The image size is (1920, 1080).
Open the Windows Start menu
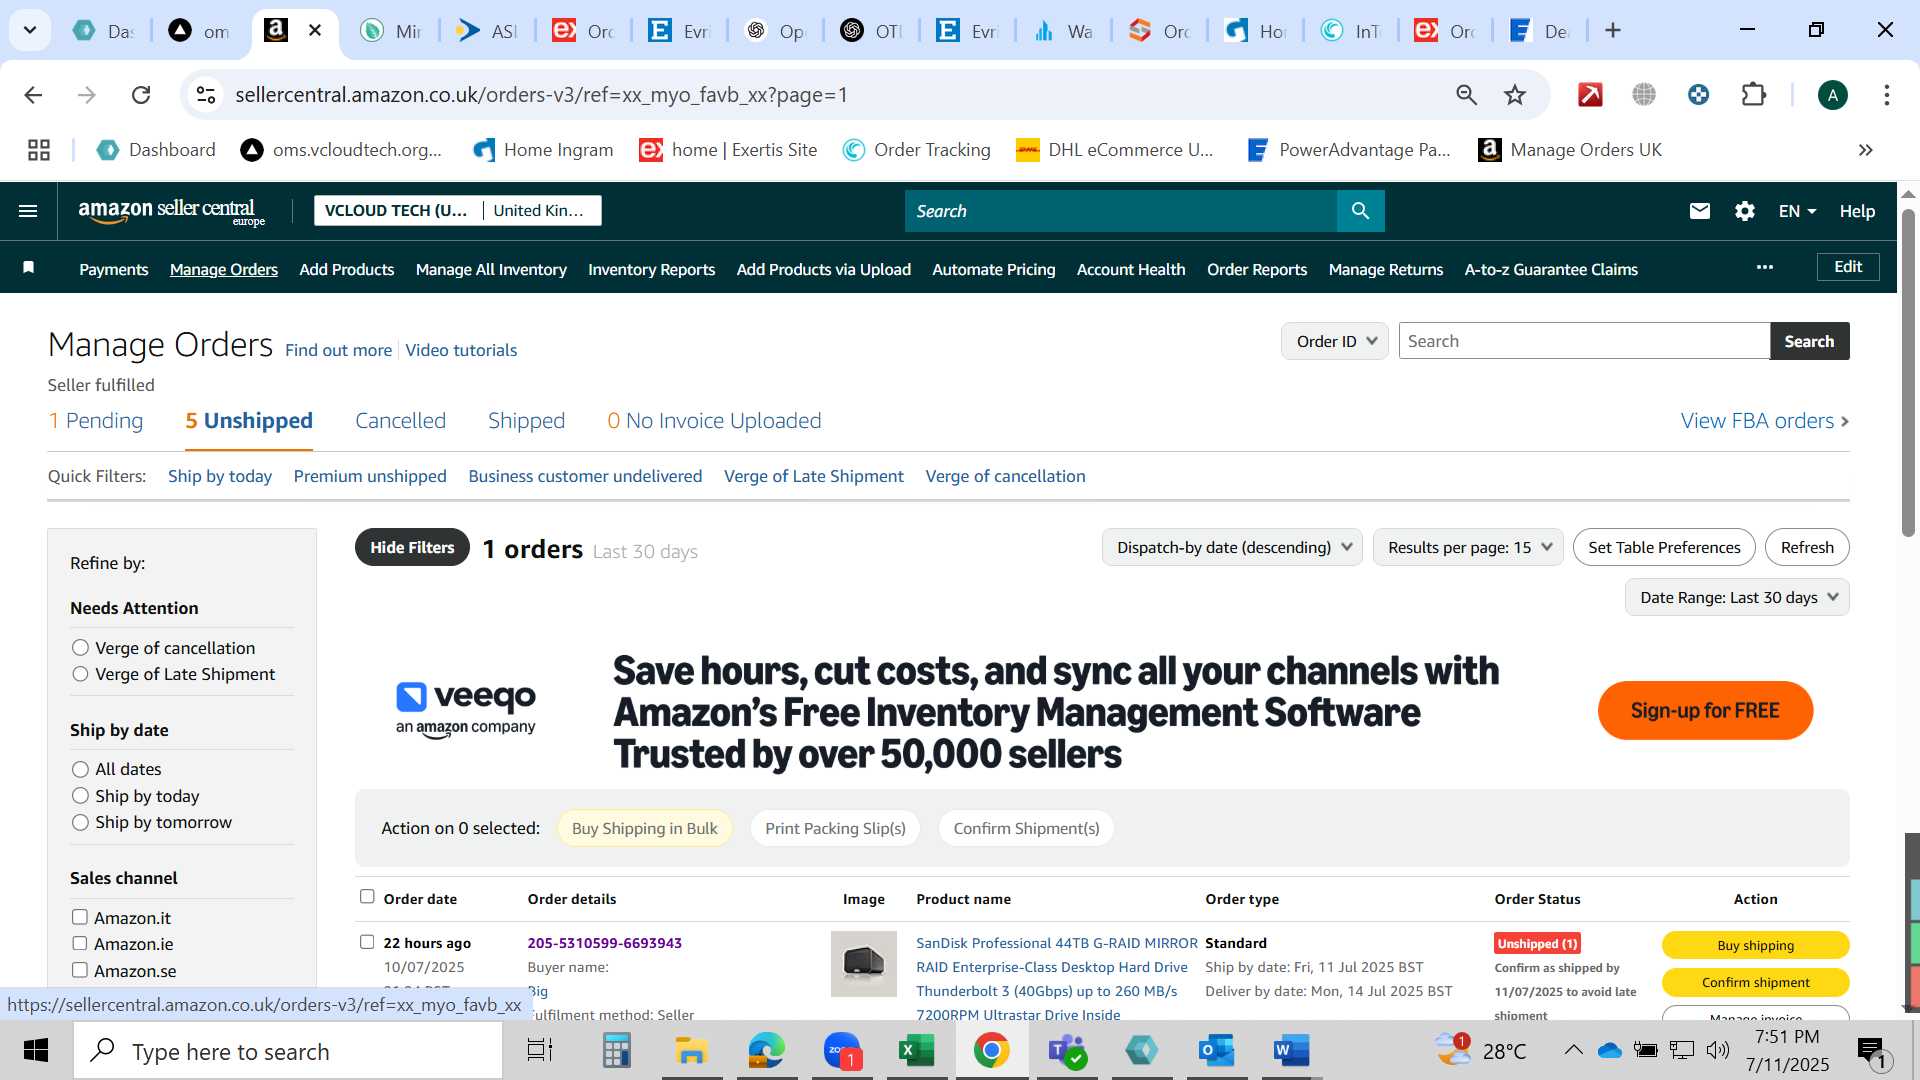(36, 1051)
